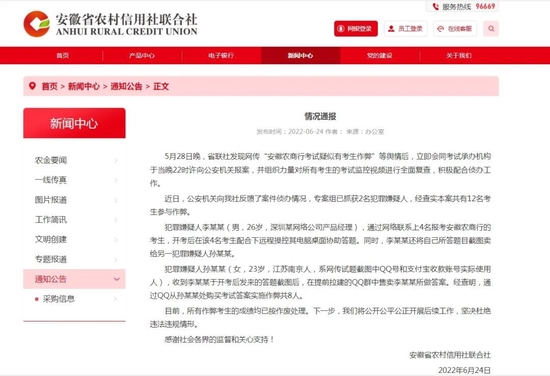This screenshot has width=550, height=376.
Task: Open 产品中心 navigation item
Action: 142,55
